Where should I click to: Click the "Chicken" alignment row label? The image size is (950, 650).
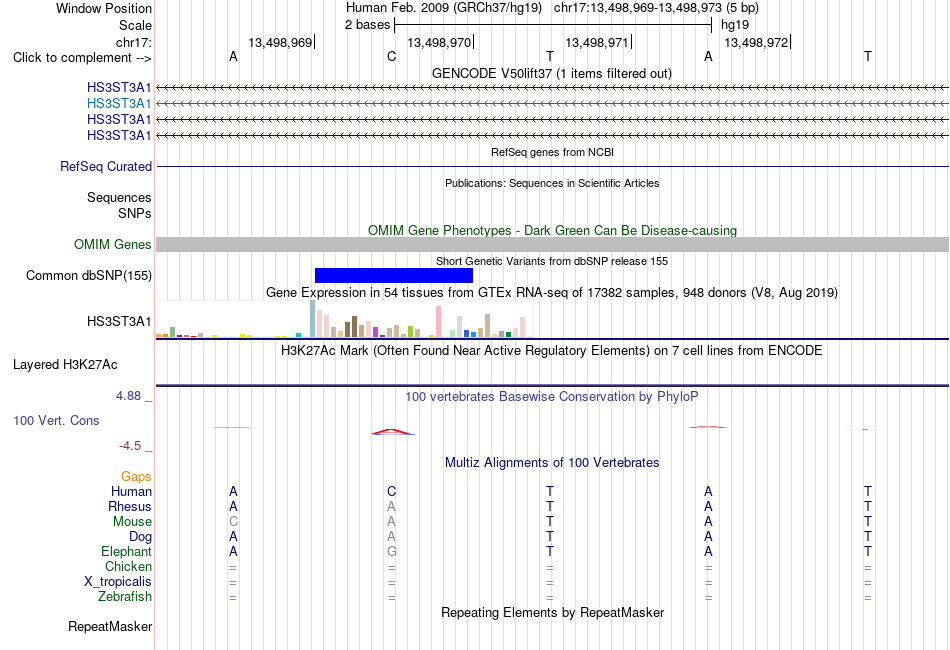click(x=128, y=566)
